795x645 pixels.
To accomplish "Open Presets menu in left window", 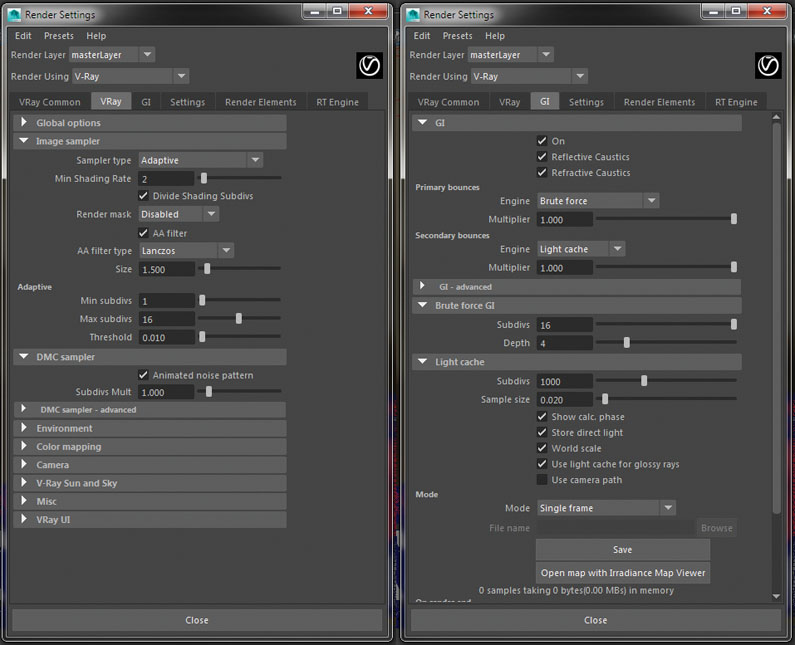I will pyautogui.click(x=59, y=36).
